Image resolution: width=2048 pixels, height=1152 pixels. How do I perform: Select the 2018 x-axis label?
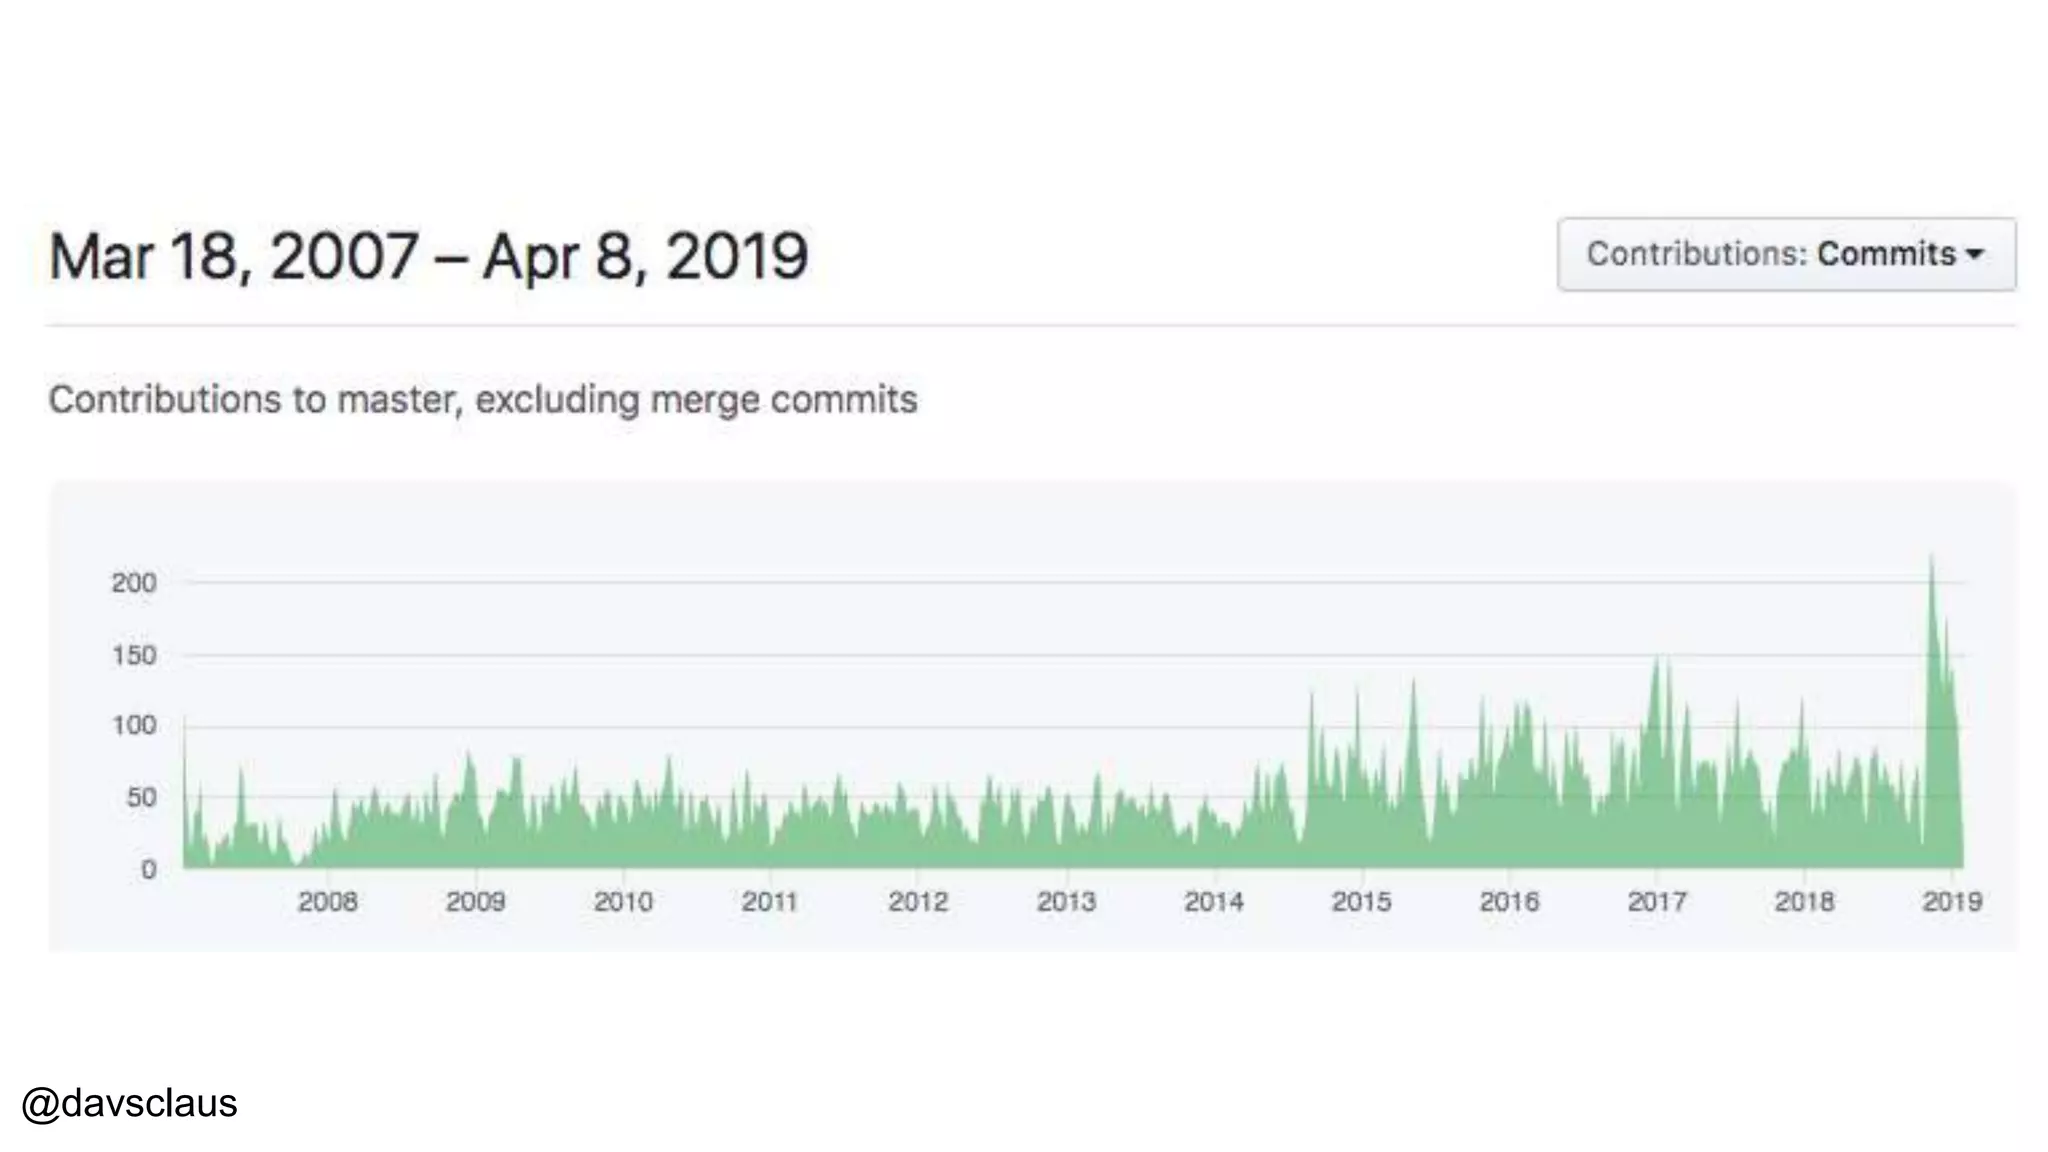1804,902
